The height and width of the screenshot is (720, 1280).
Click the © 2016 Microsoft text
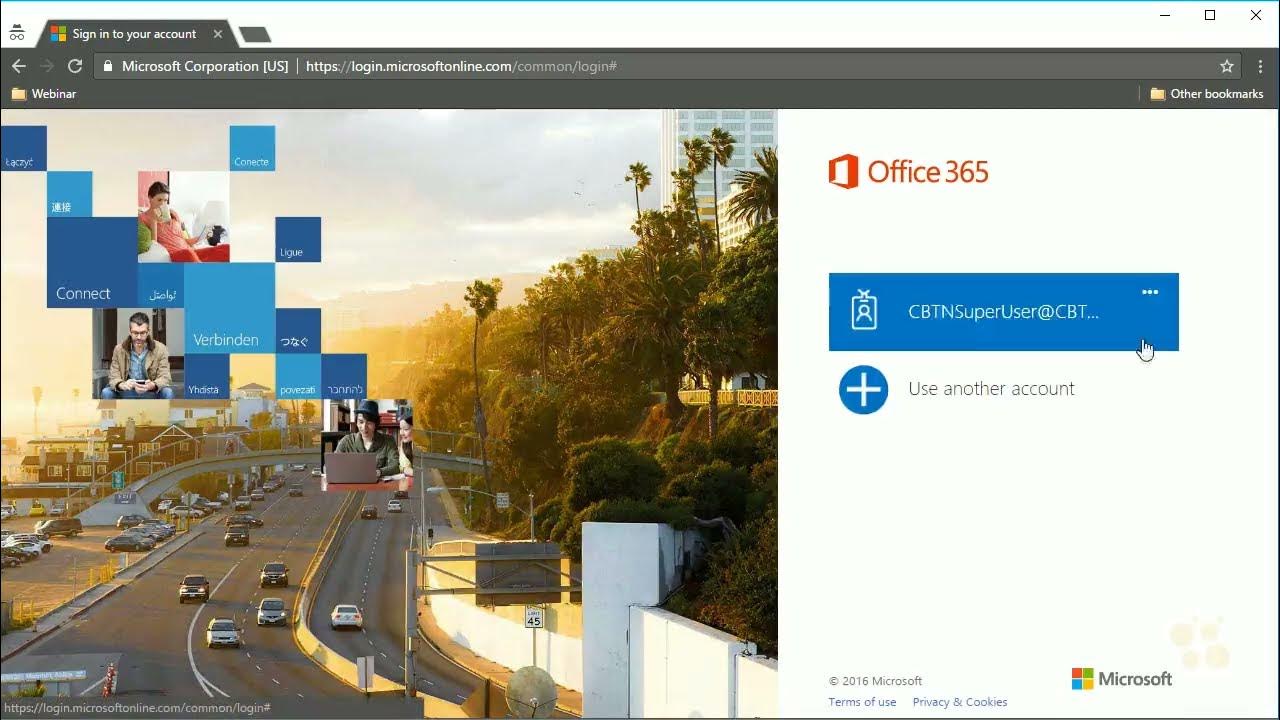(x=875, y=681)
